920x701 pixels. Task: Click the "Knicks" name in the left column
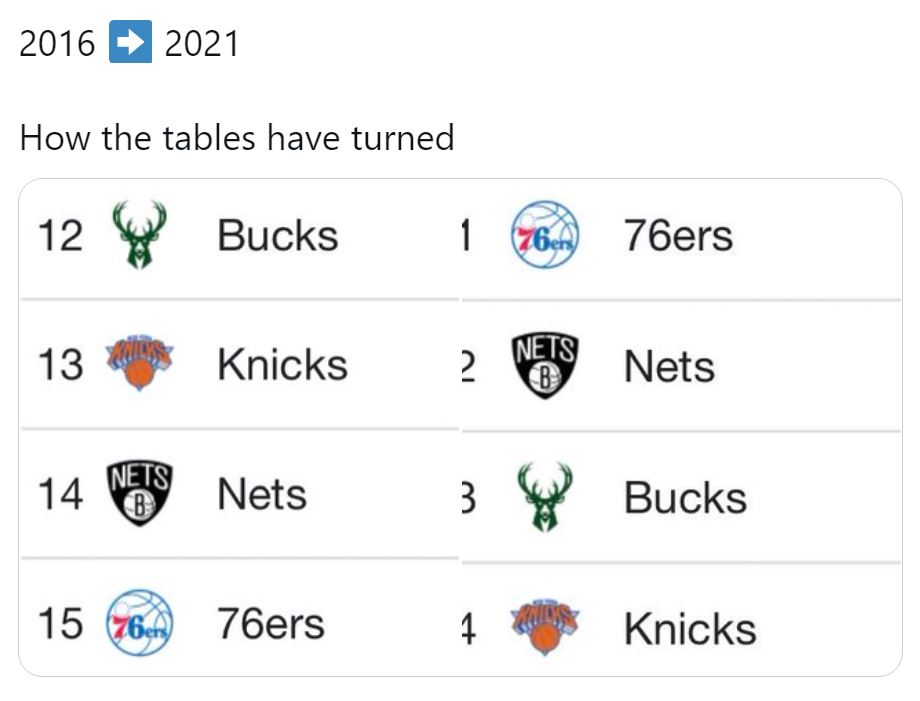[282, 365]
